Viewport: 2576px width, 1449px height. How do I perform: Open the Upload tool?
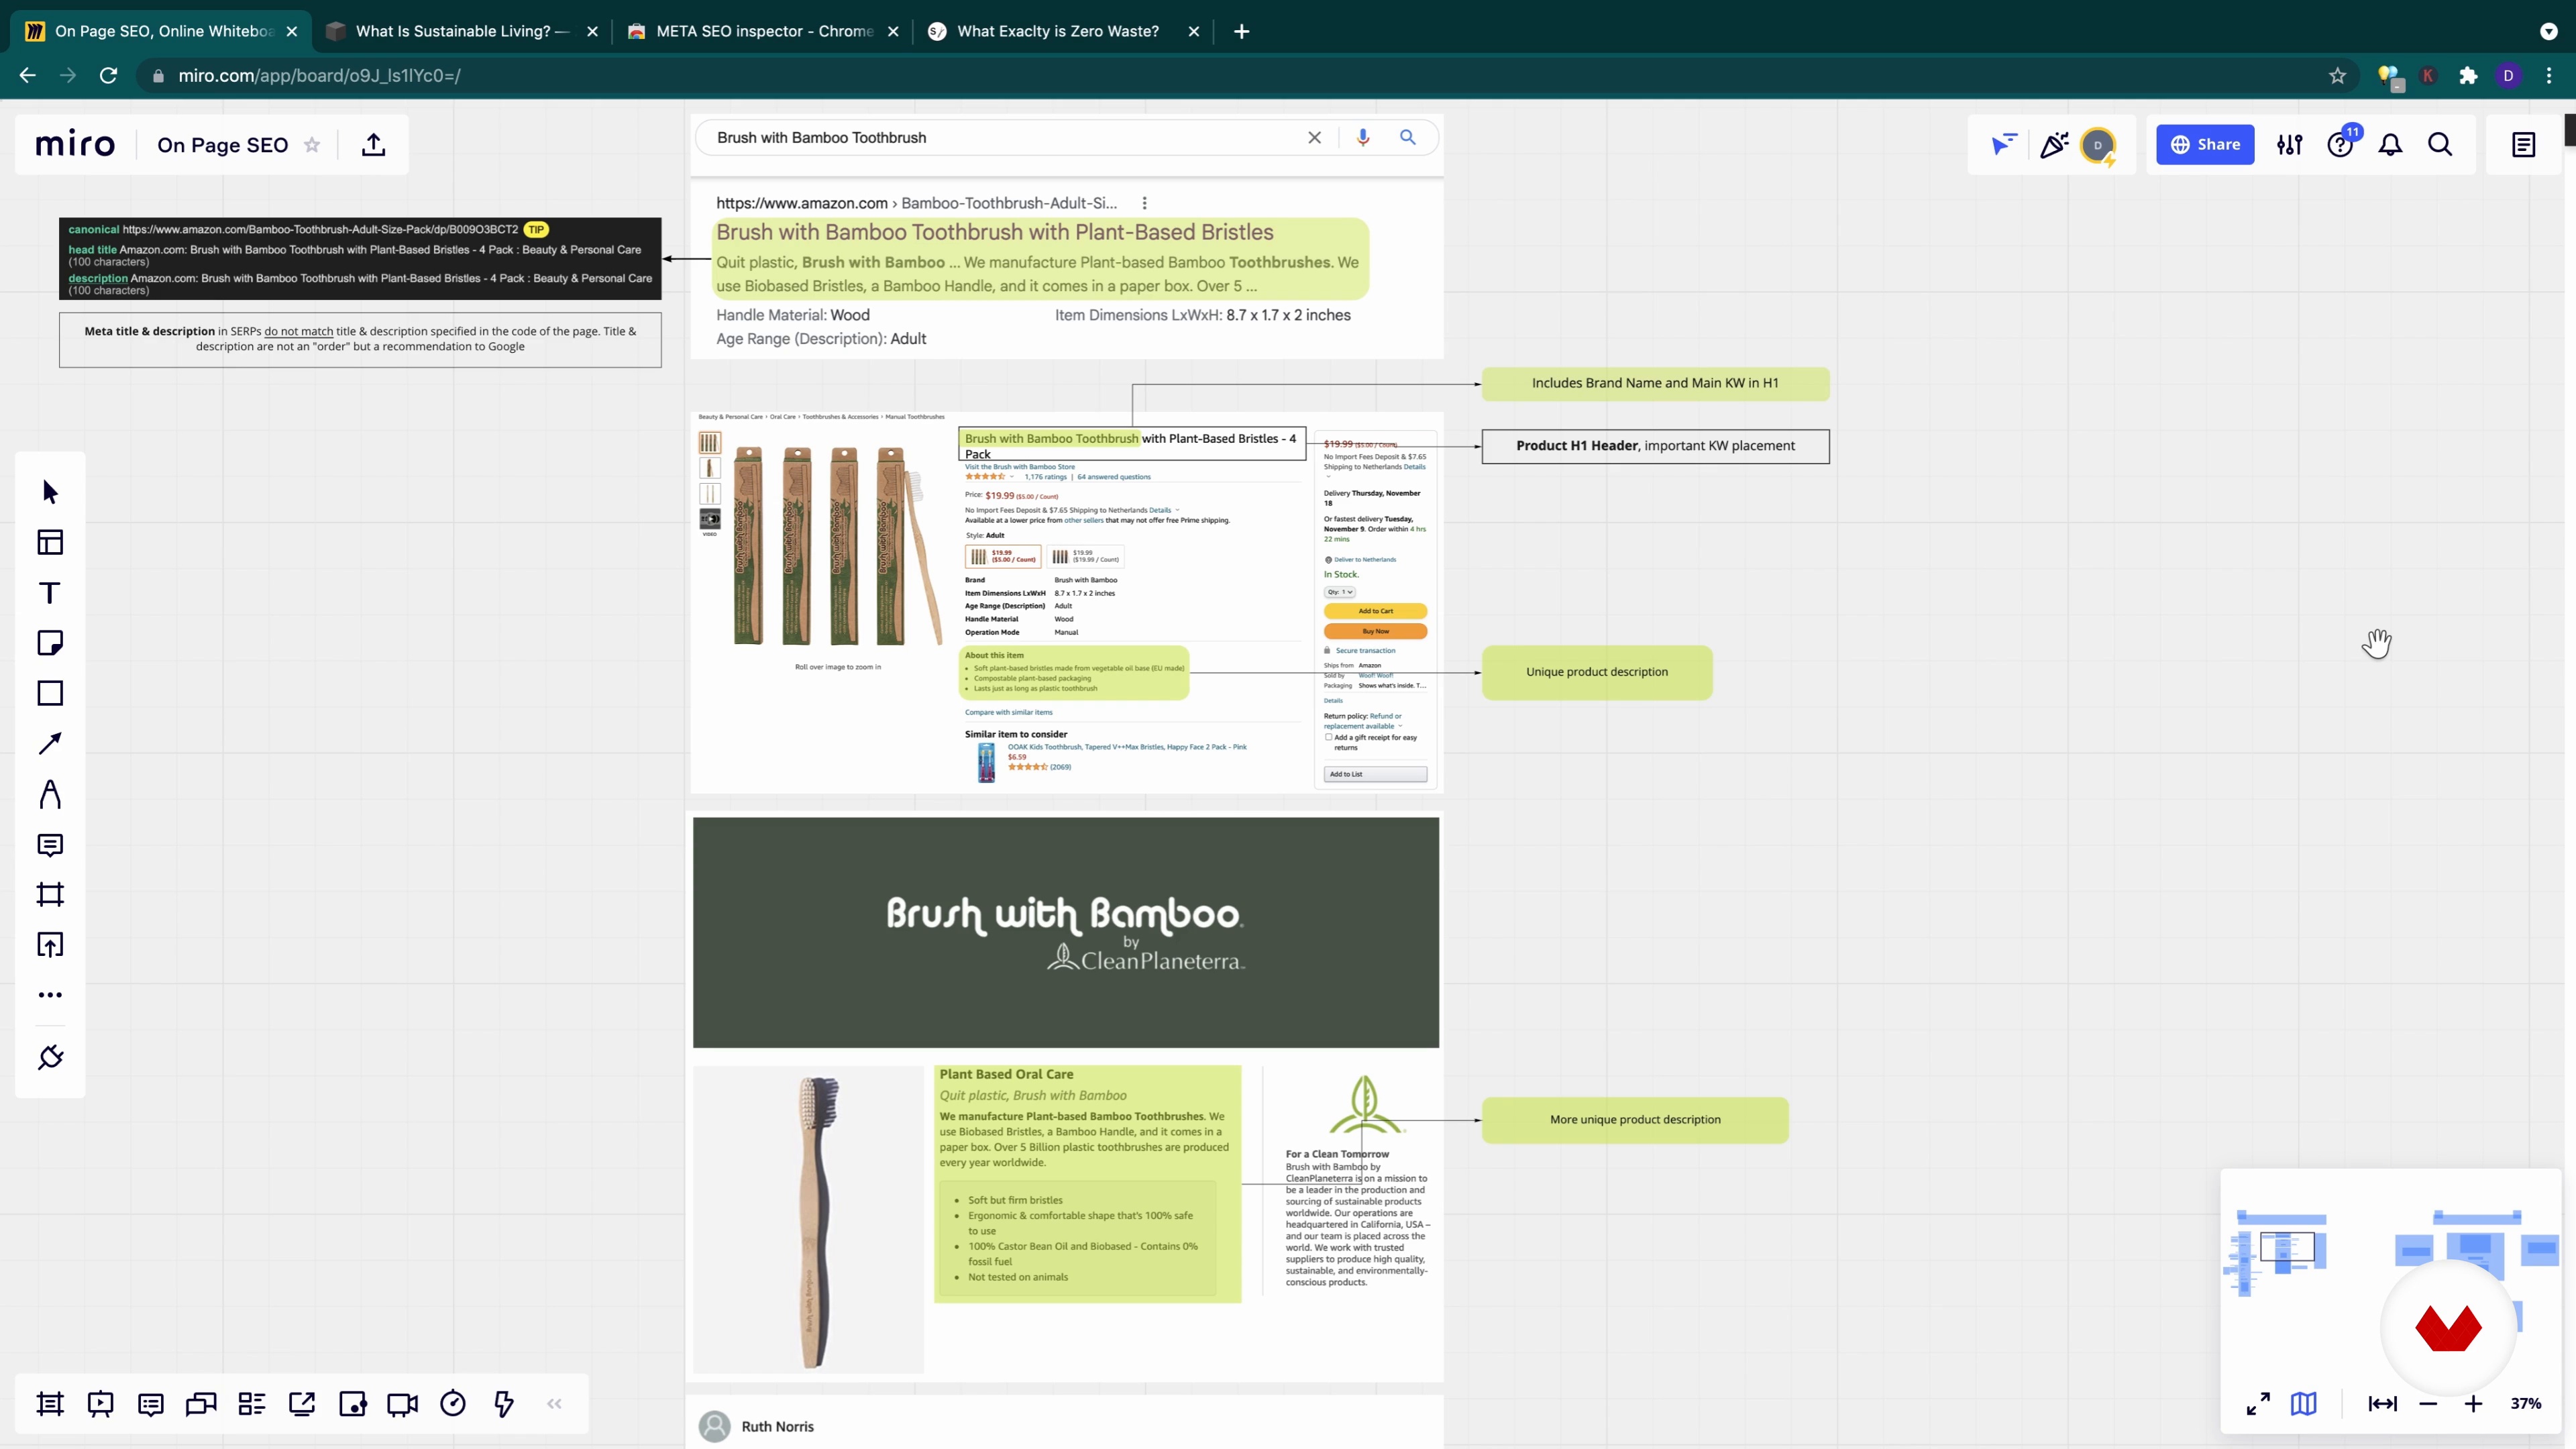click(x=50, y=945)
